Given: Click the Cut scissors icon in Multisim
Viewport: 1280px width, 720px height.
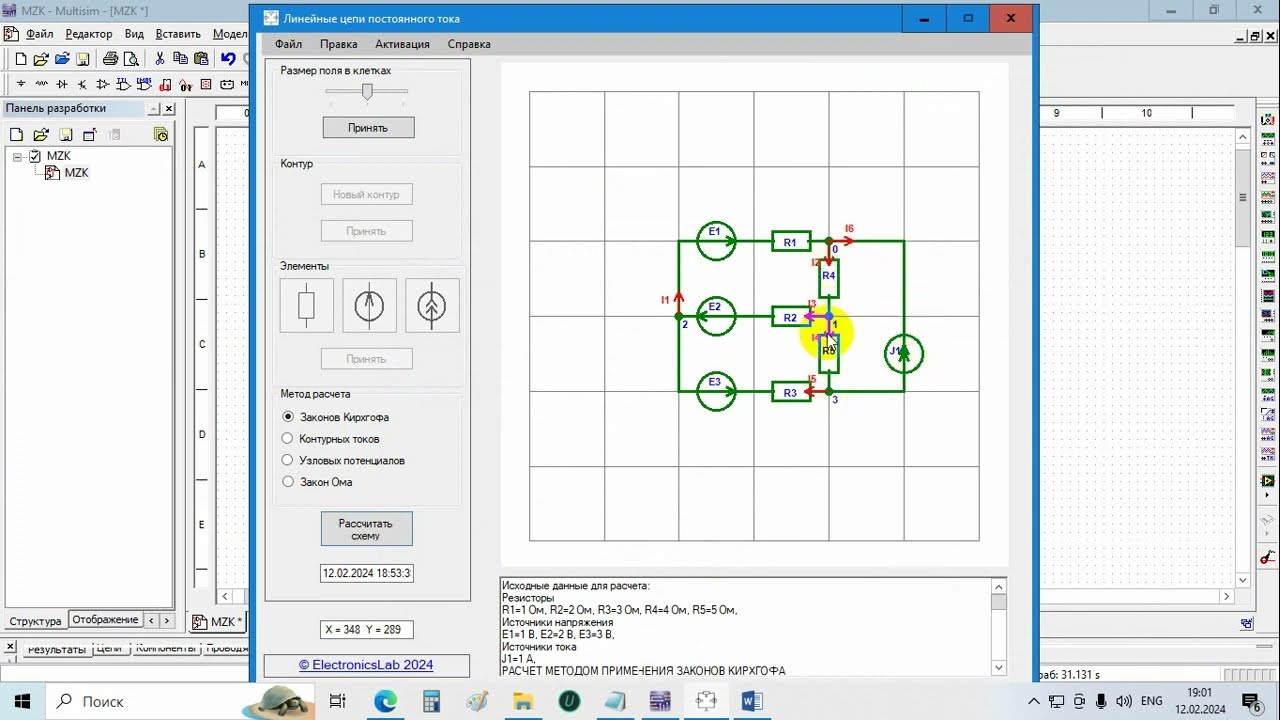Looking at the screenshot, I should point(159,59).
